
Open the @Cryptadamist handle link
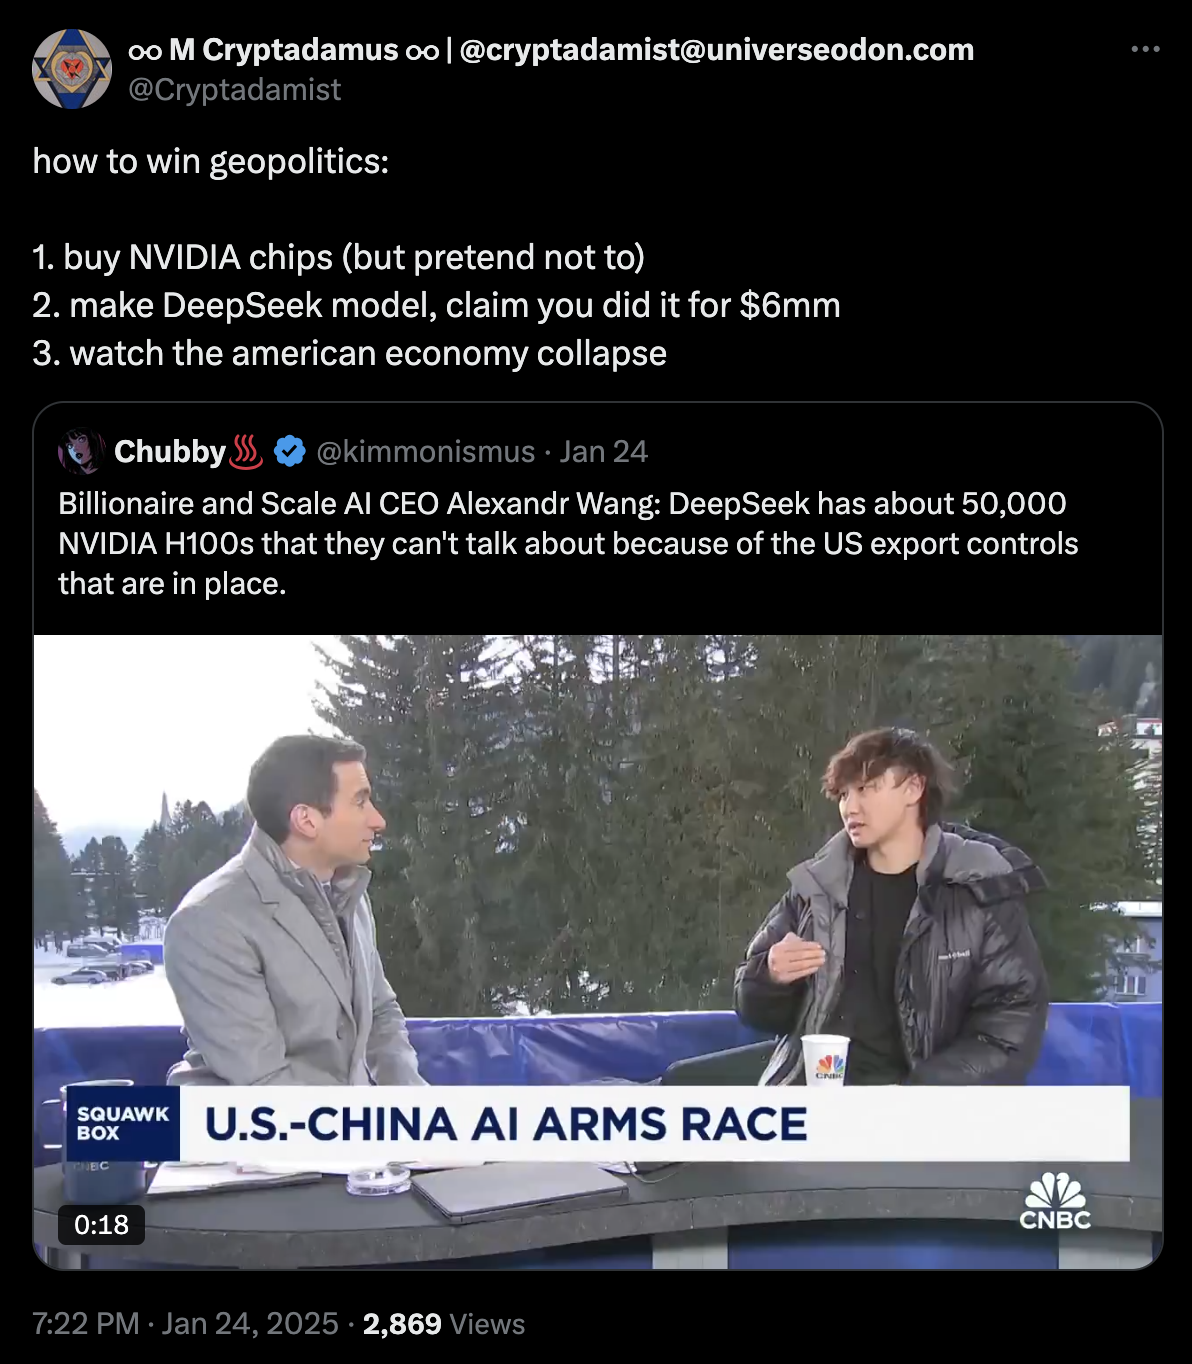point(235,90)
